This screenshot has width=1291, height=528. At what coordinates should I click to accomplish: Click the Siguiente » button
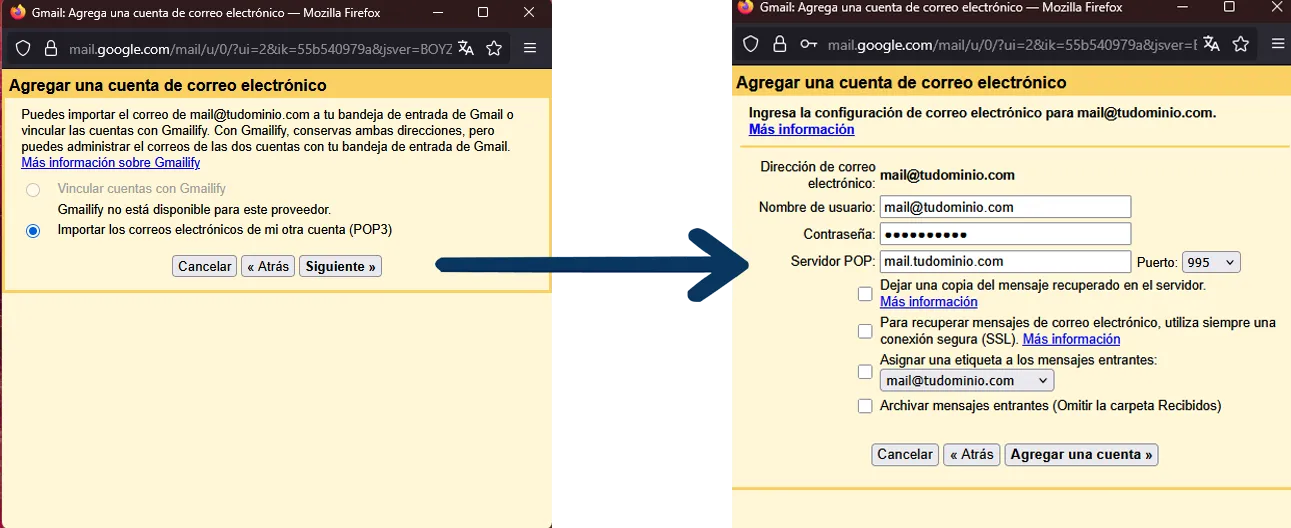click(340, 266)
